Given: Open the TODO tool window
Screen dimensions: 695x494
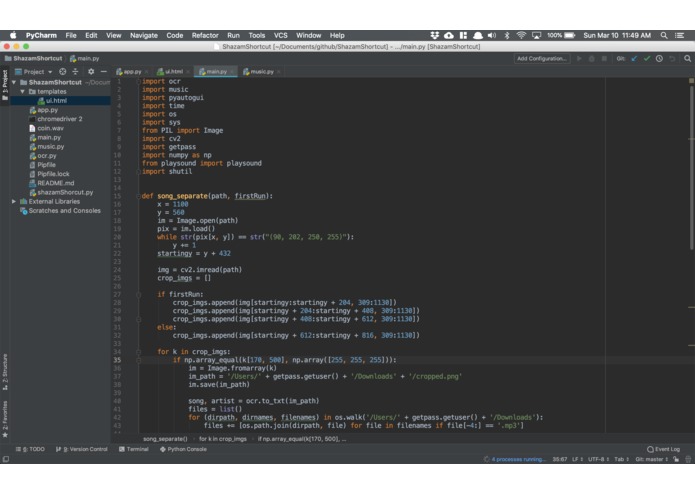Looking at the screenshot, I should (x=30, y=449).
